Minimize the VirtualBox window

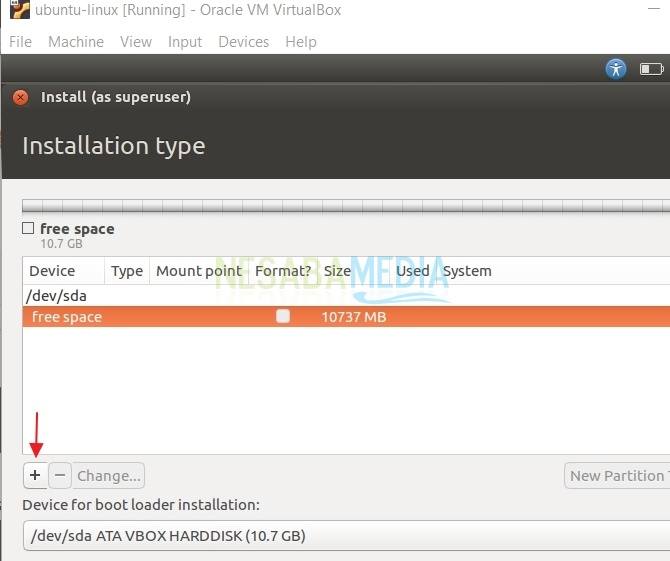click(654, 9)
